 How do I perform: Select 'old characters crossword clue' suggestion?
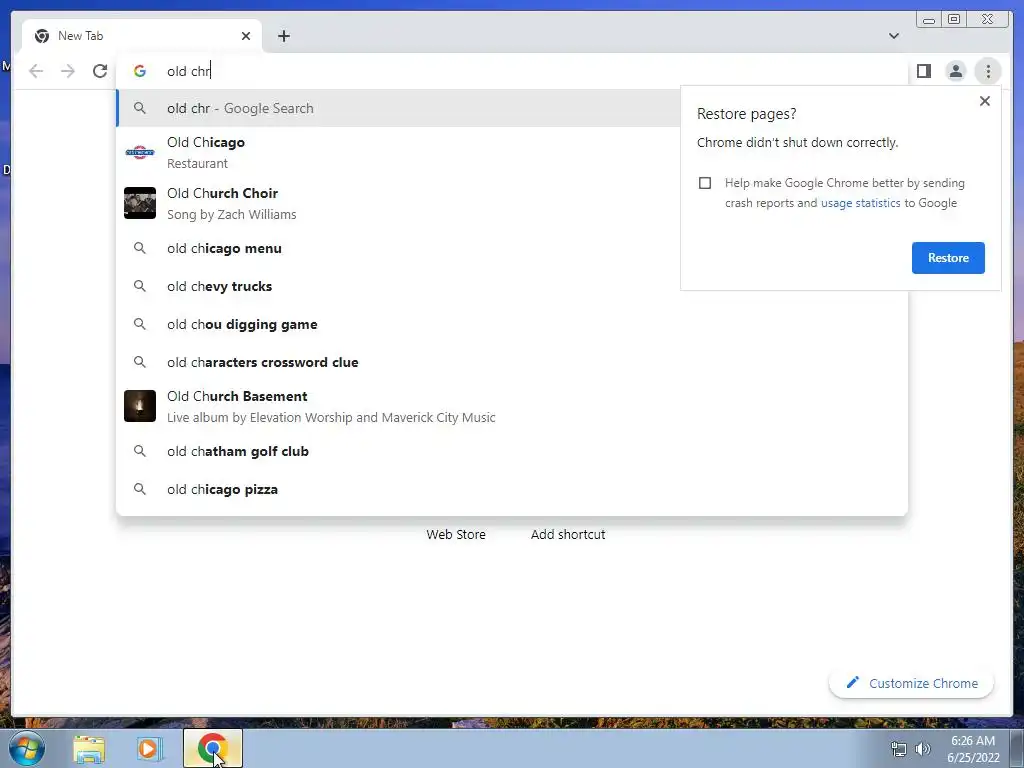point(511,362)
